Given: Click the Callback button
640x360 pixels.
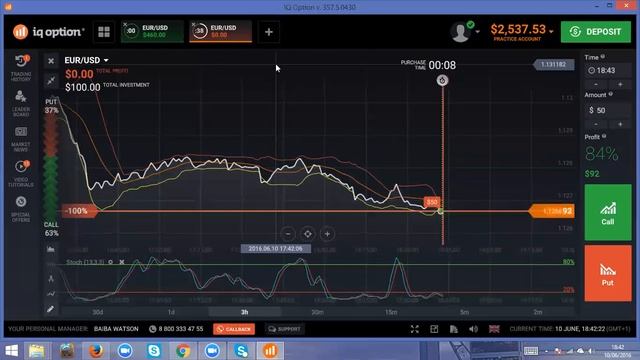Looking at the screenshot, I should [234, 329].
